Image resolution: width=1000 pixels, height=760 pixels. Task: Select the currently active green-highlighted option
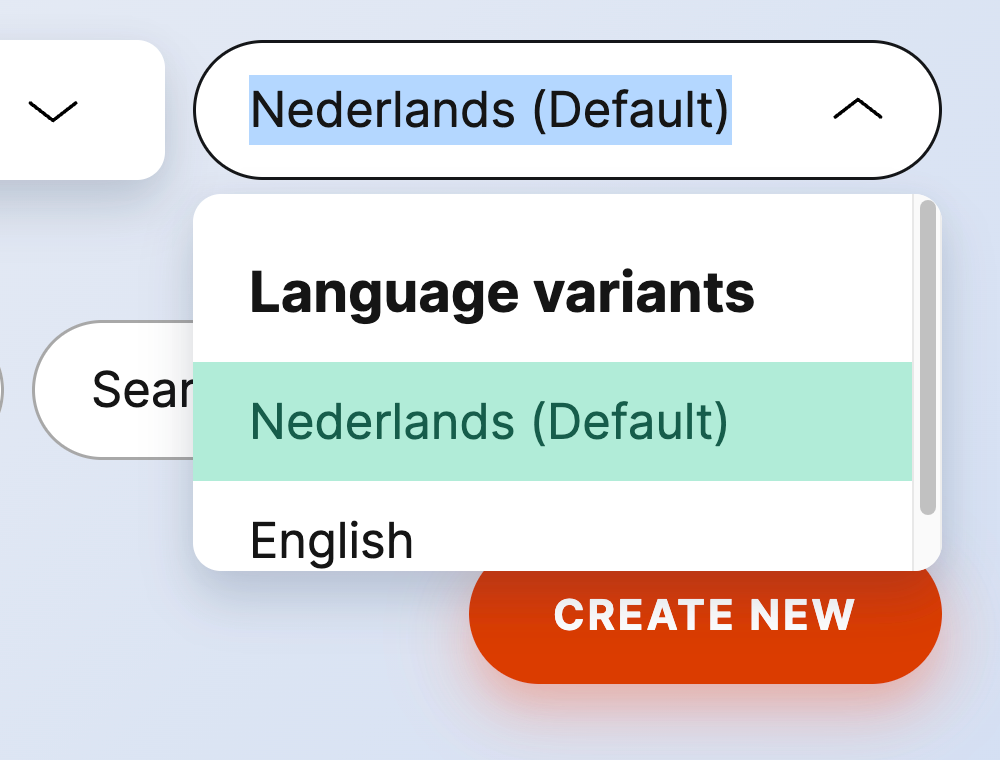[x=487, y=421]
